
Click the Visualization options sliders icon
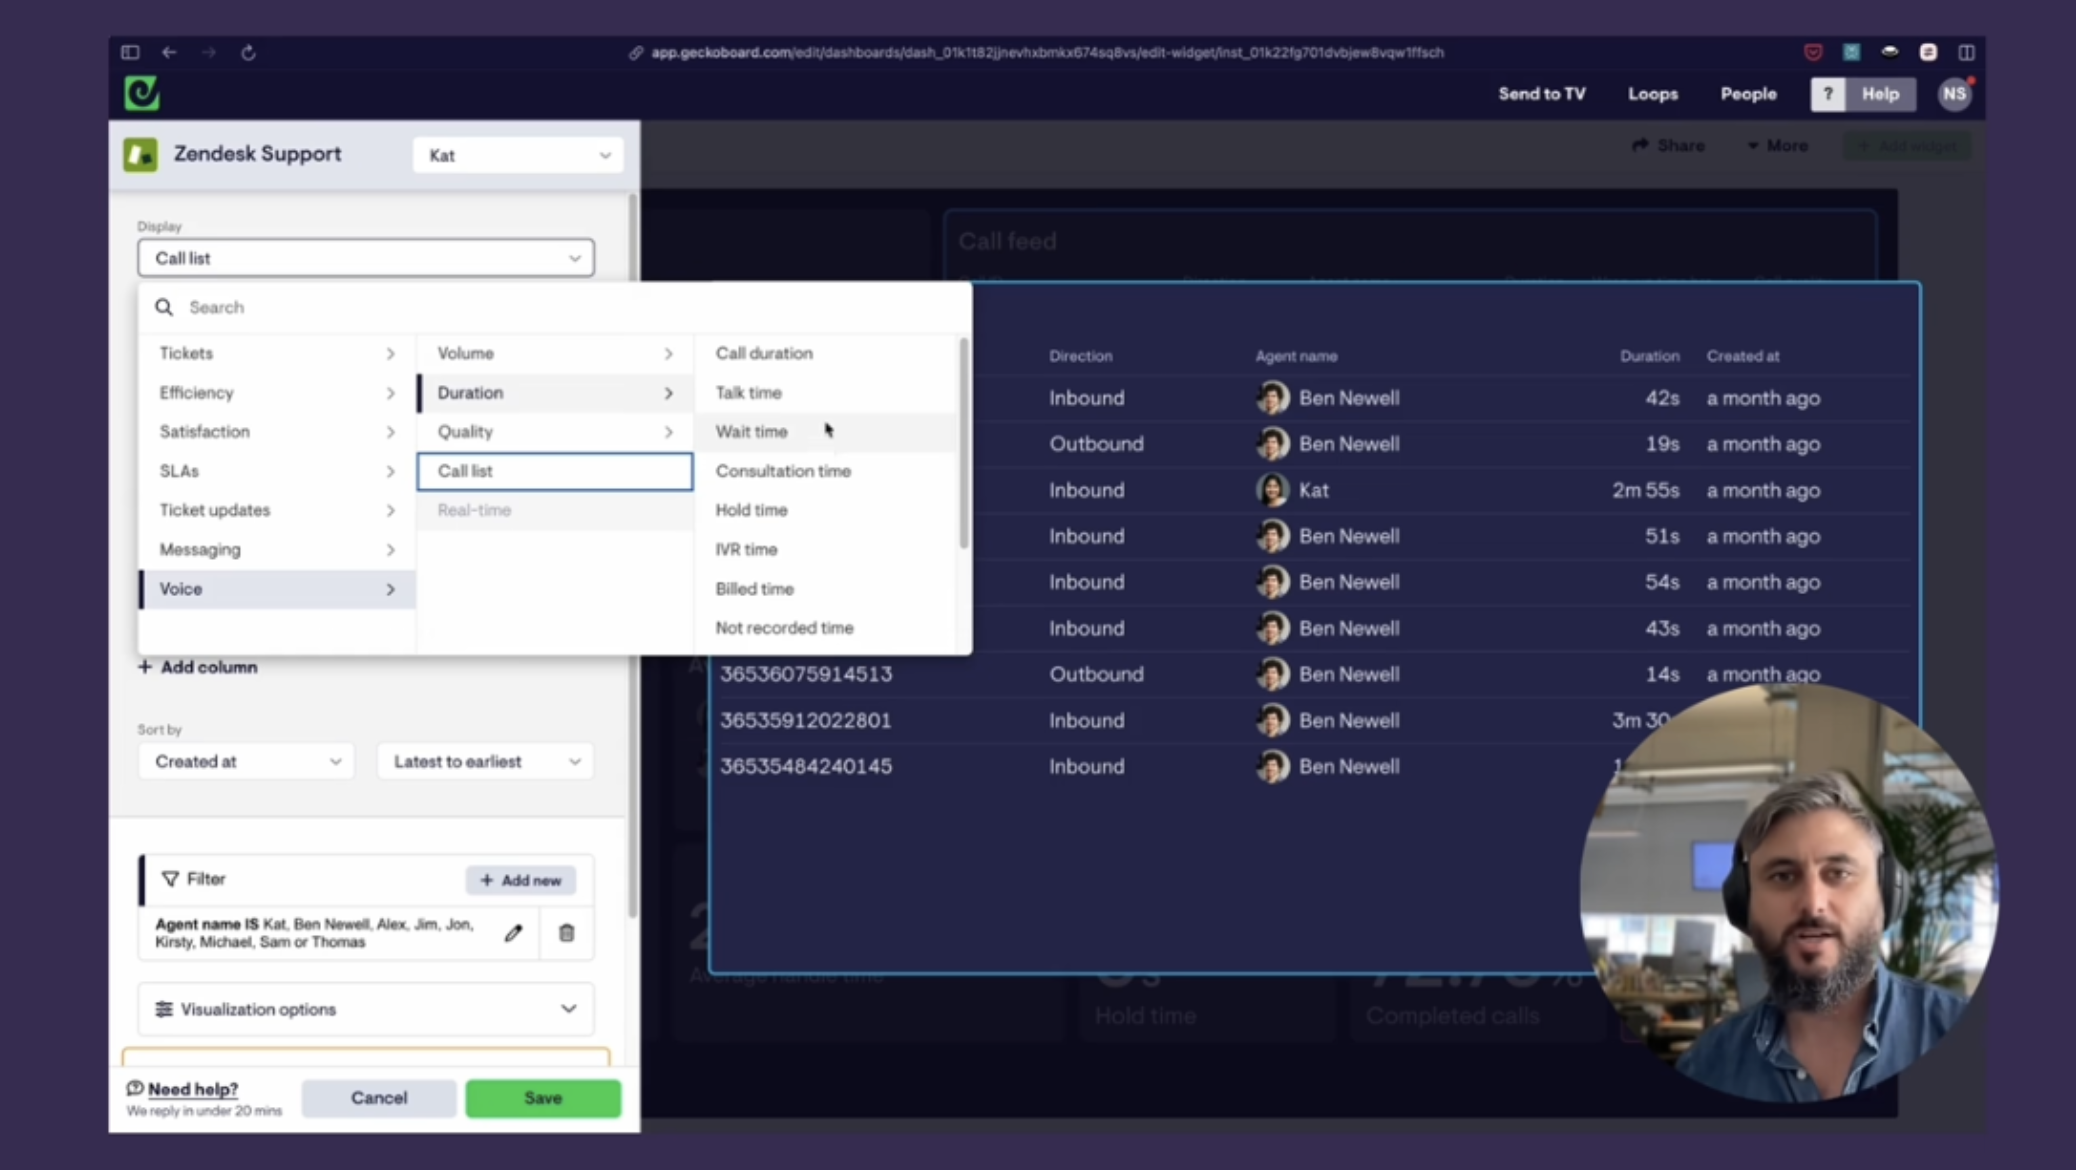164,1009
